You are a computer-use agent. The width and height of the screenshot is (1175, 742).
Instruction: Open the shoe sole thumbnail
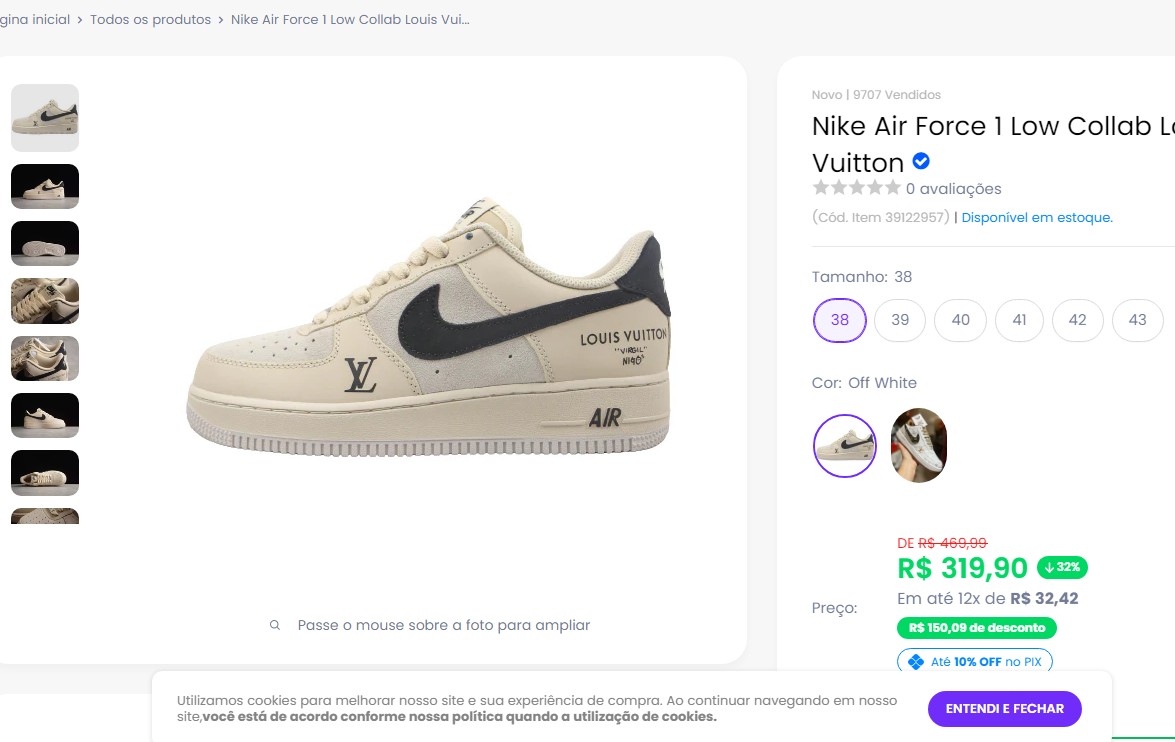click(x=45, y=243)
